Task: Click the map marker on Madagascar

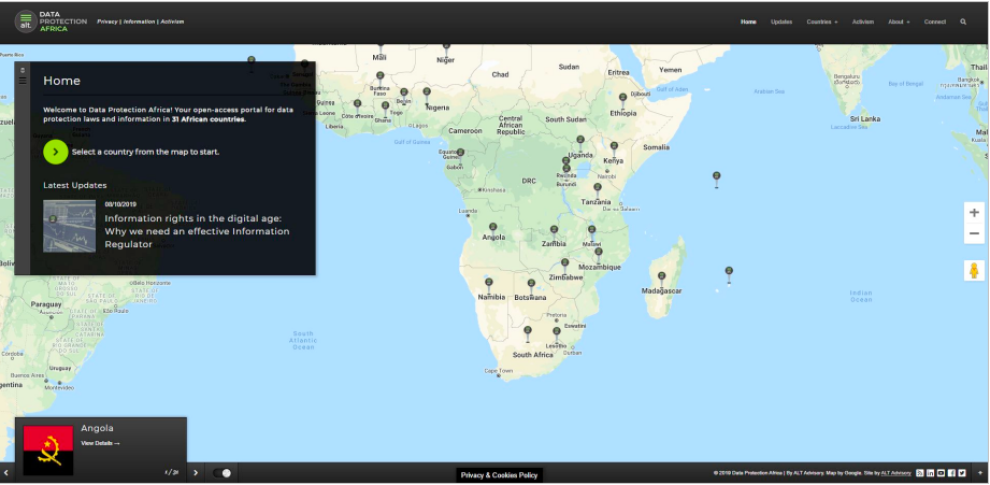Action: [x=661, y=276]
